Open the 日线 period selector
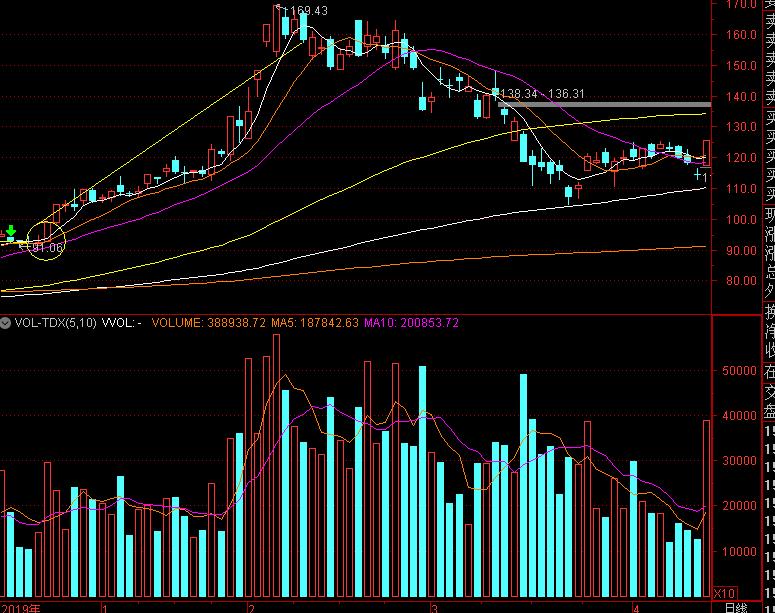Image resolution: width=775 pixels, height=613 pixels. point(736,608)
